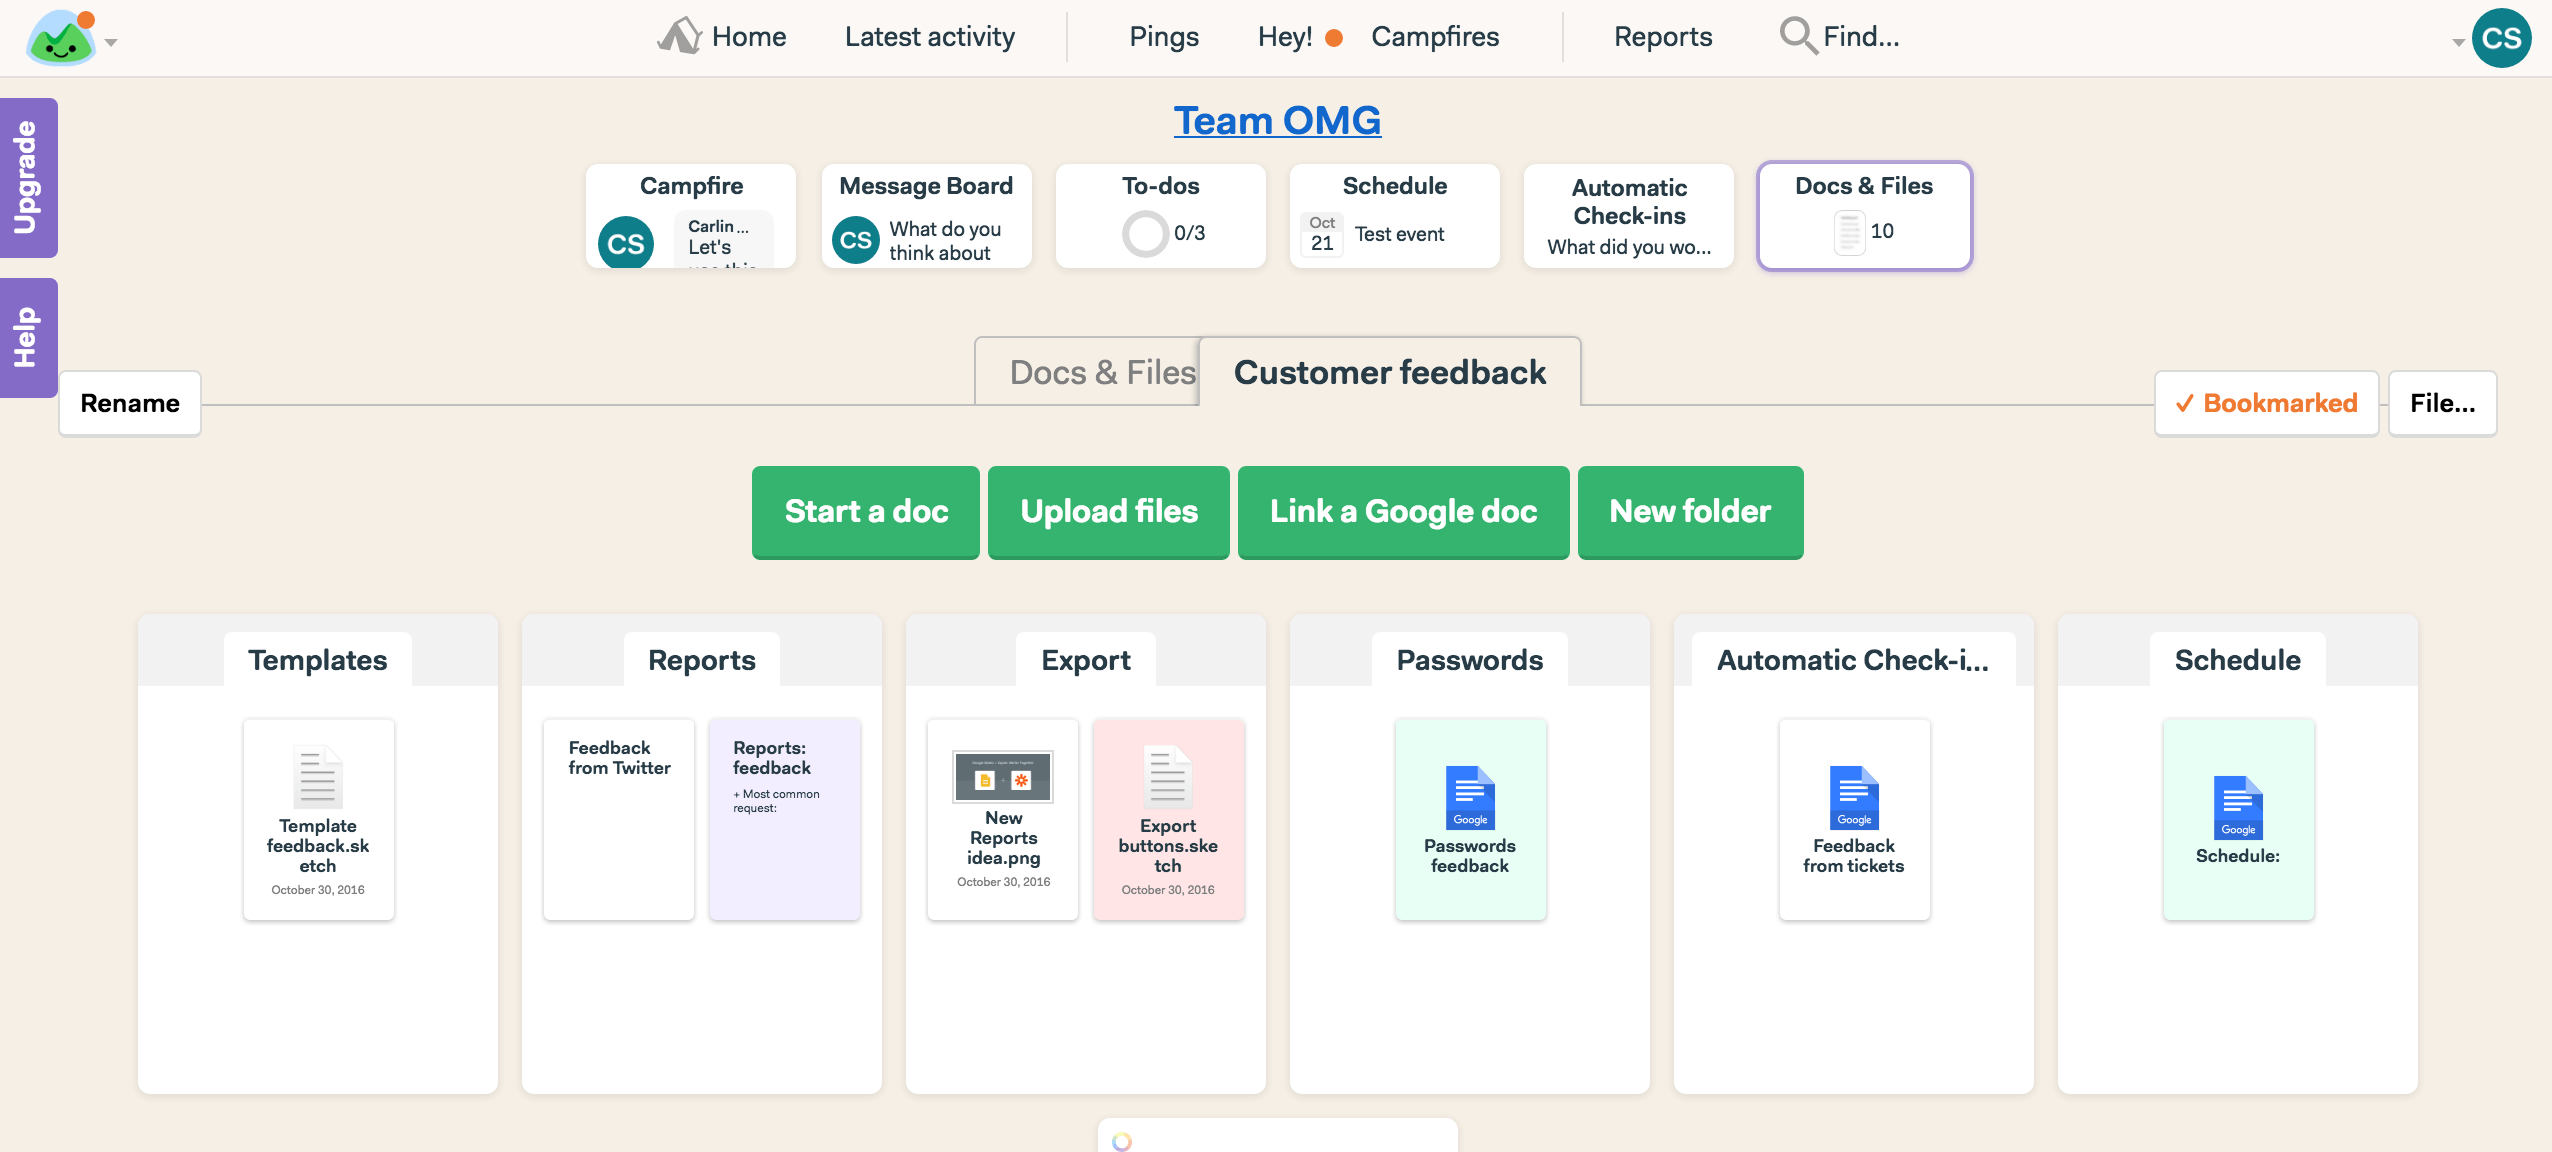This screenshot has width=2552, height=1152.
Task: Click the 0/3 To-dos progress circle
Action: point(1144,233)
